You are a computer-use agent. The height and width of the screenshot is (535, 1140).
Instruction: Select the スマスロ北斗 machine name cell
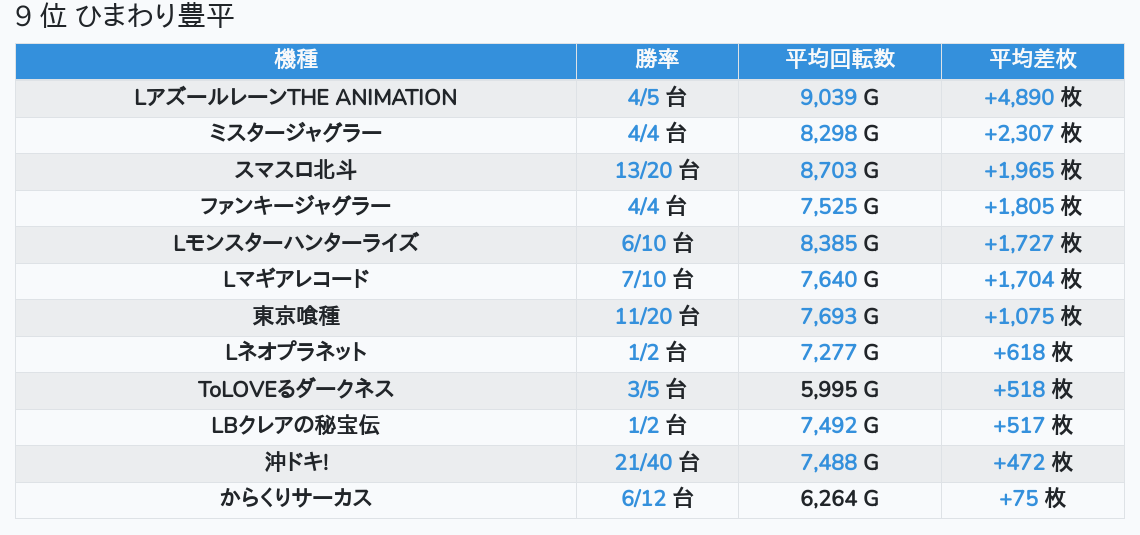295,171
